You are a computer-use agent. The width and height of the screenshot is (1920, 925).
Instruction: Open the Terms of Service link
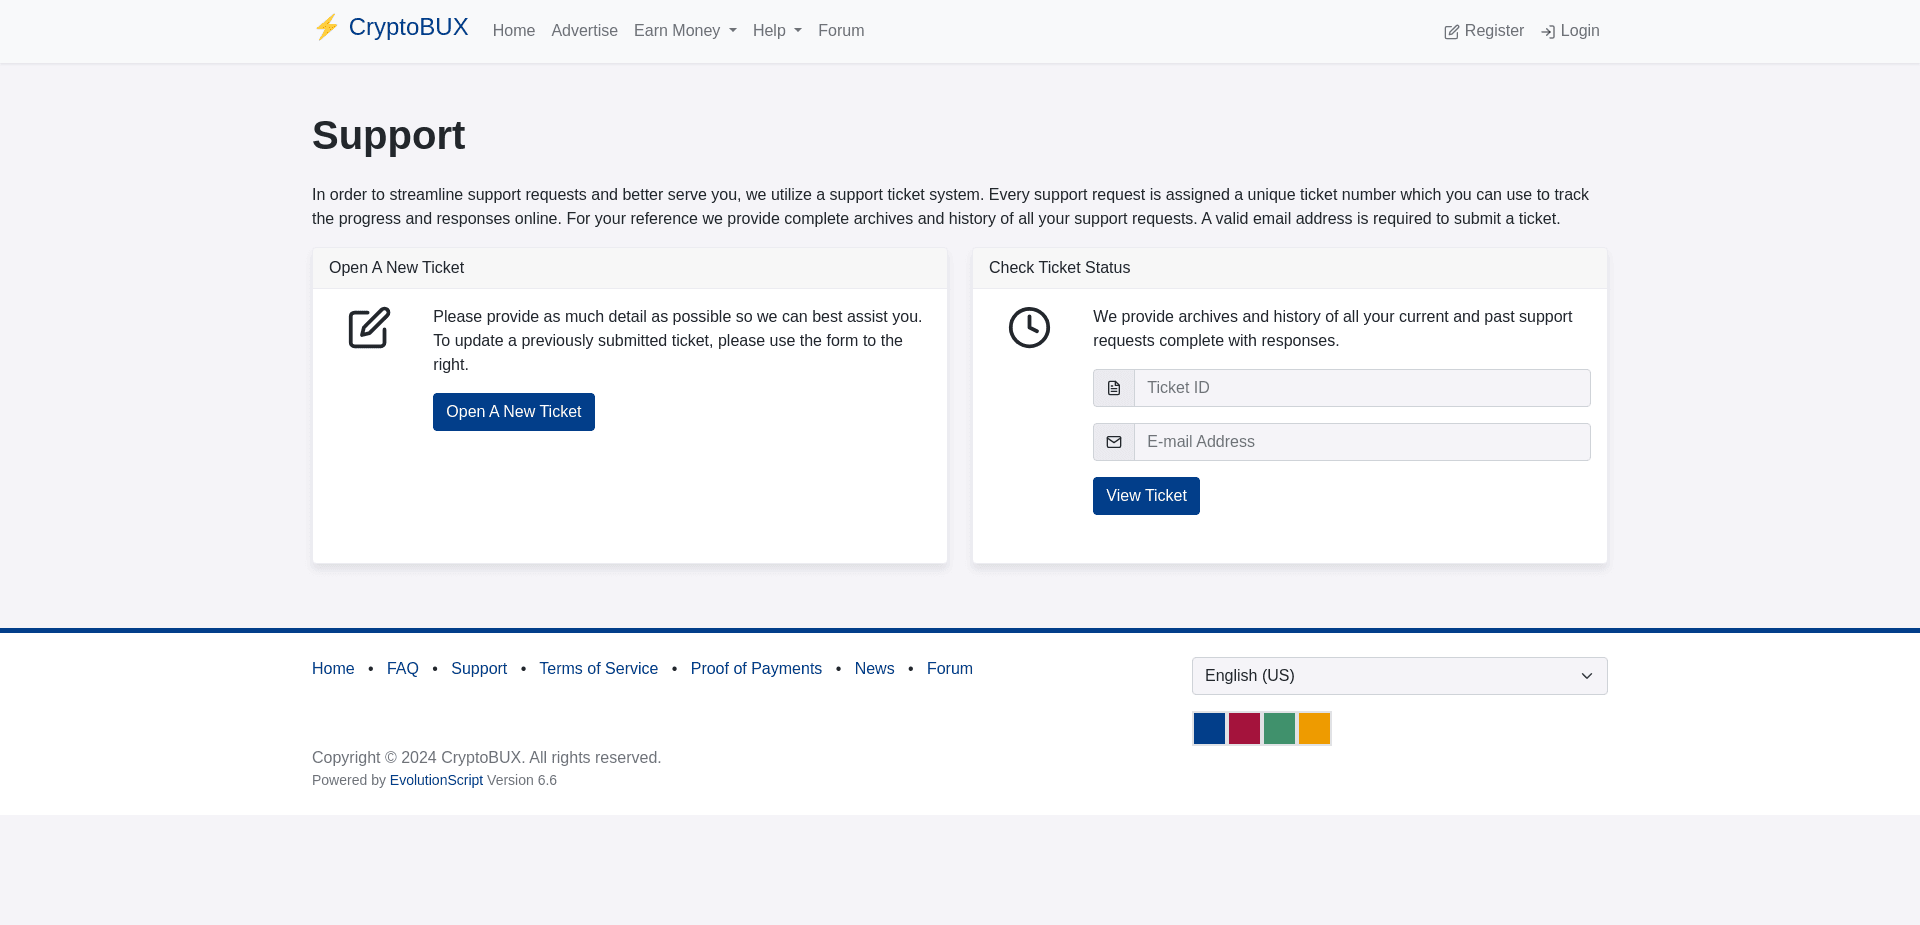click(598, 668)
